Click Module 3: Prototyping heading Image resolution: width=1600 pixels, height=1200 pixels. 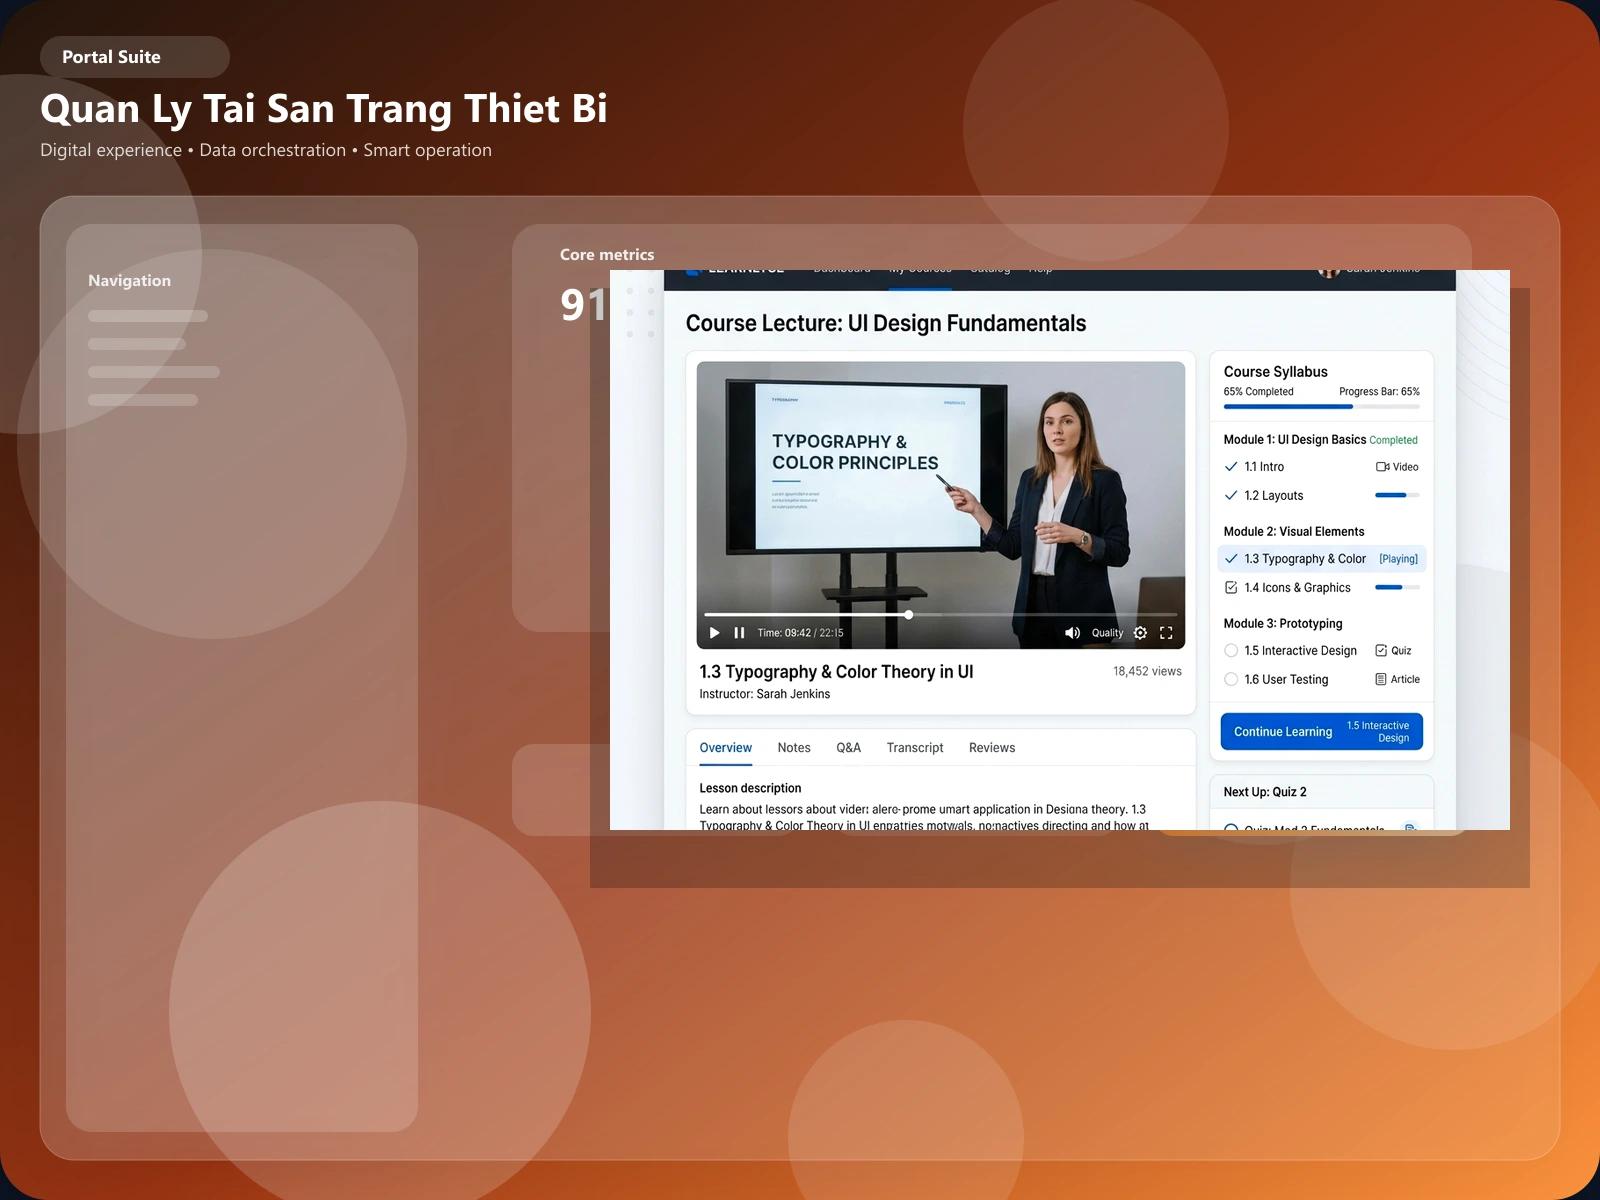click(1283, 624)
